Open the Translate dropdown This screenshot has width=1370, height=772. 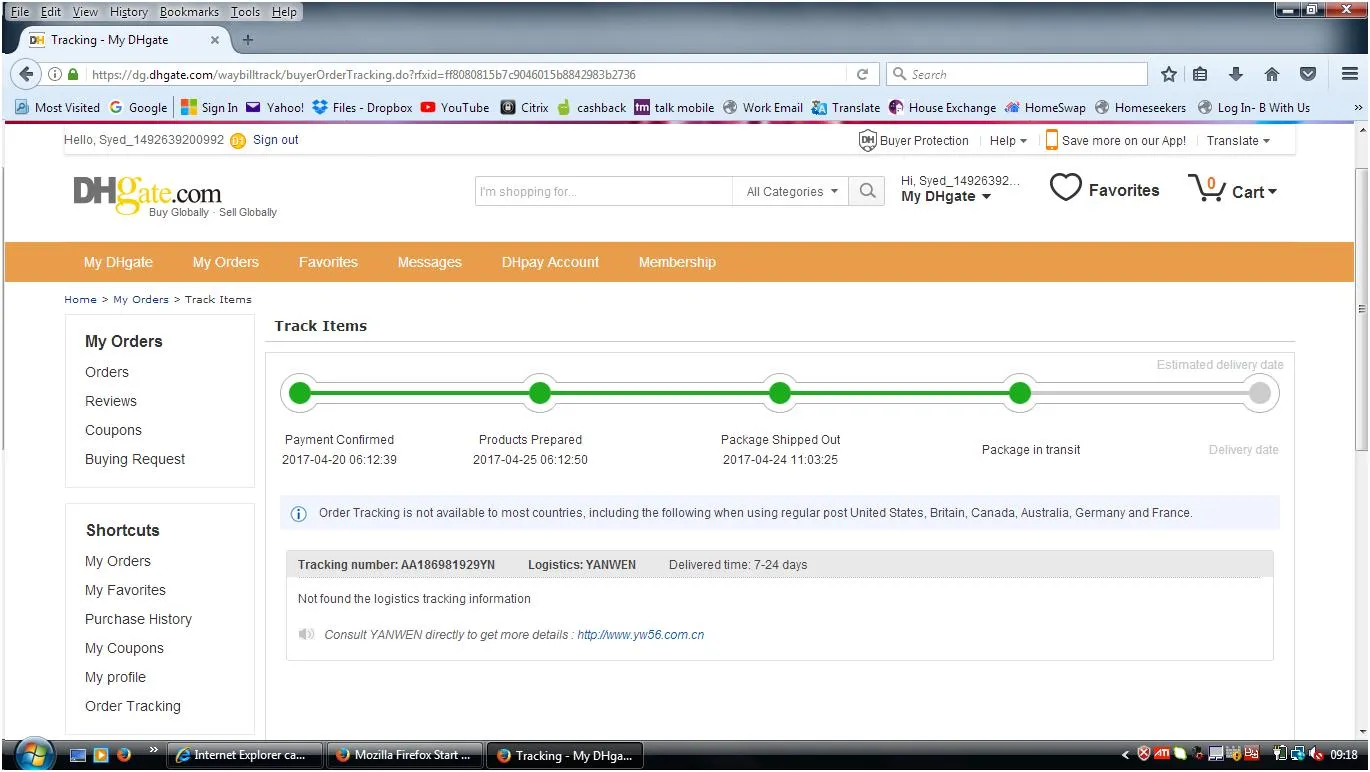click(x=1237, y=141)
